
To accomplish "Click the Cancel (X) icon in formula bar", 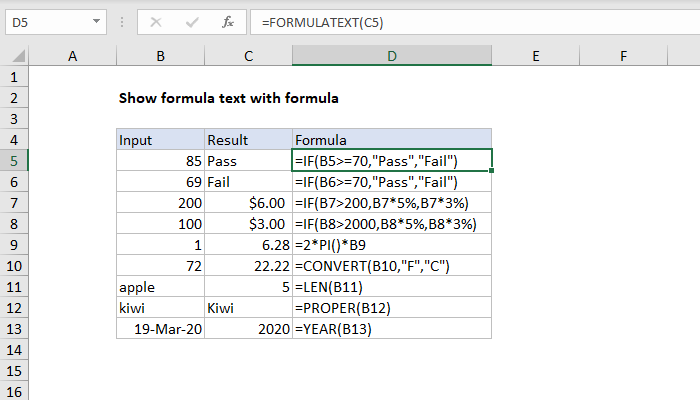I will 156,20.
